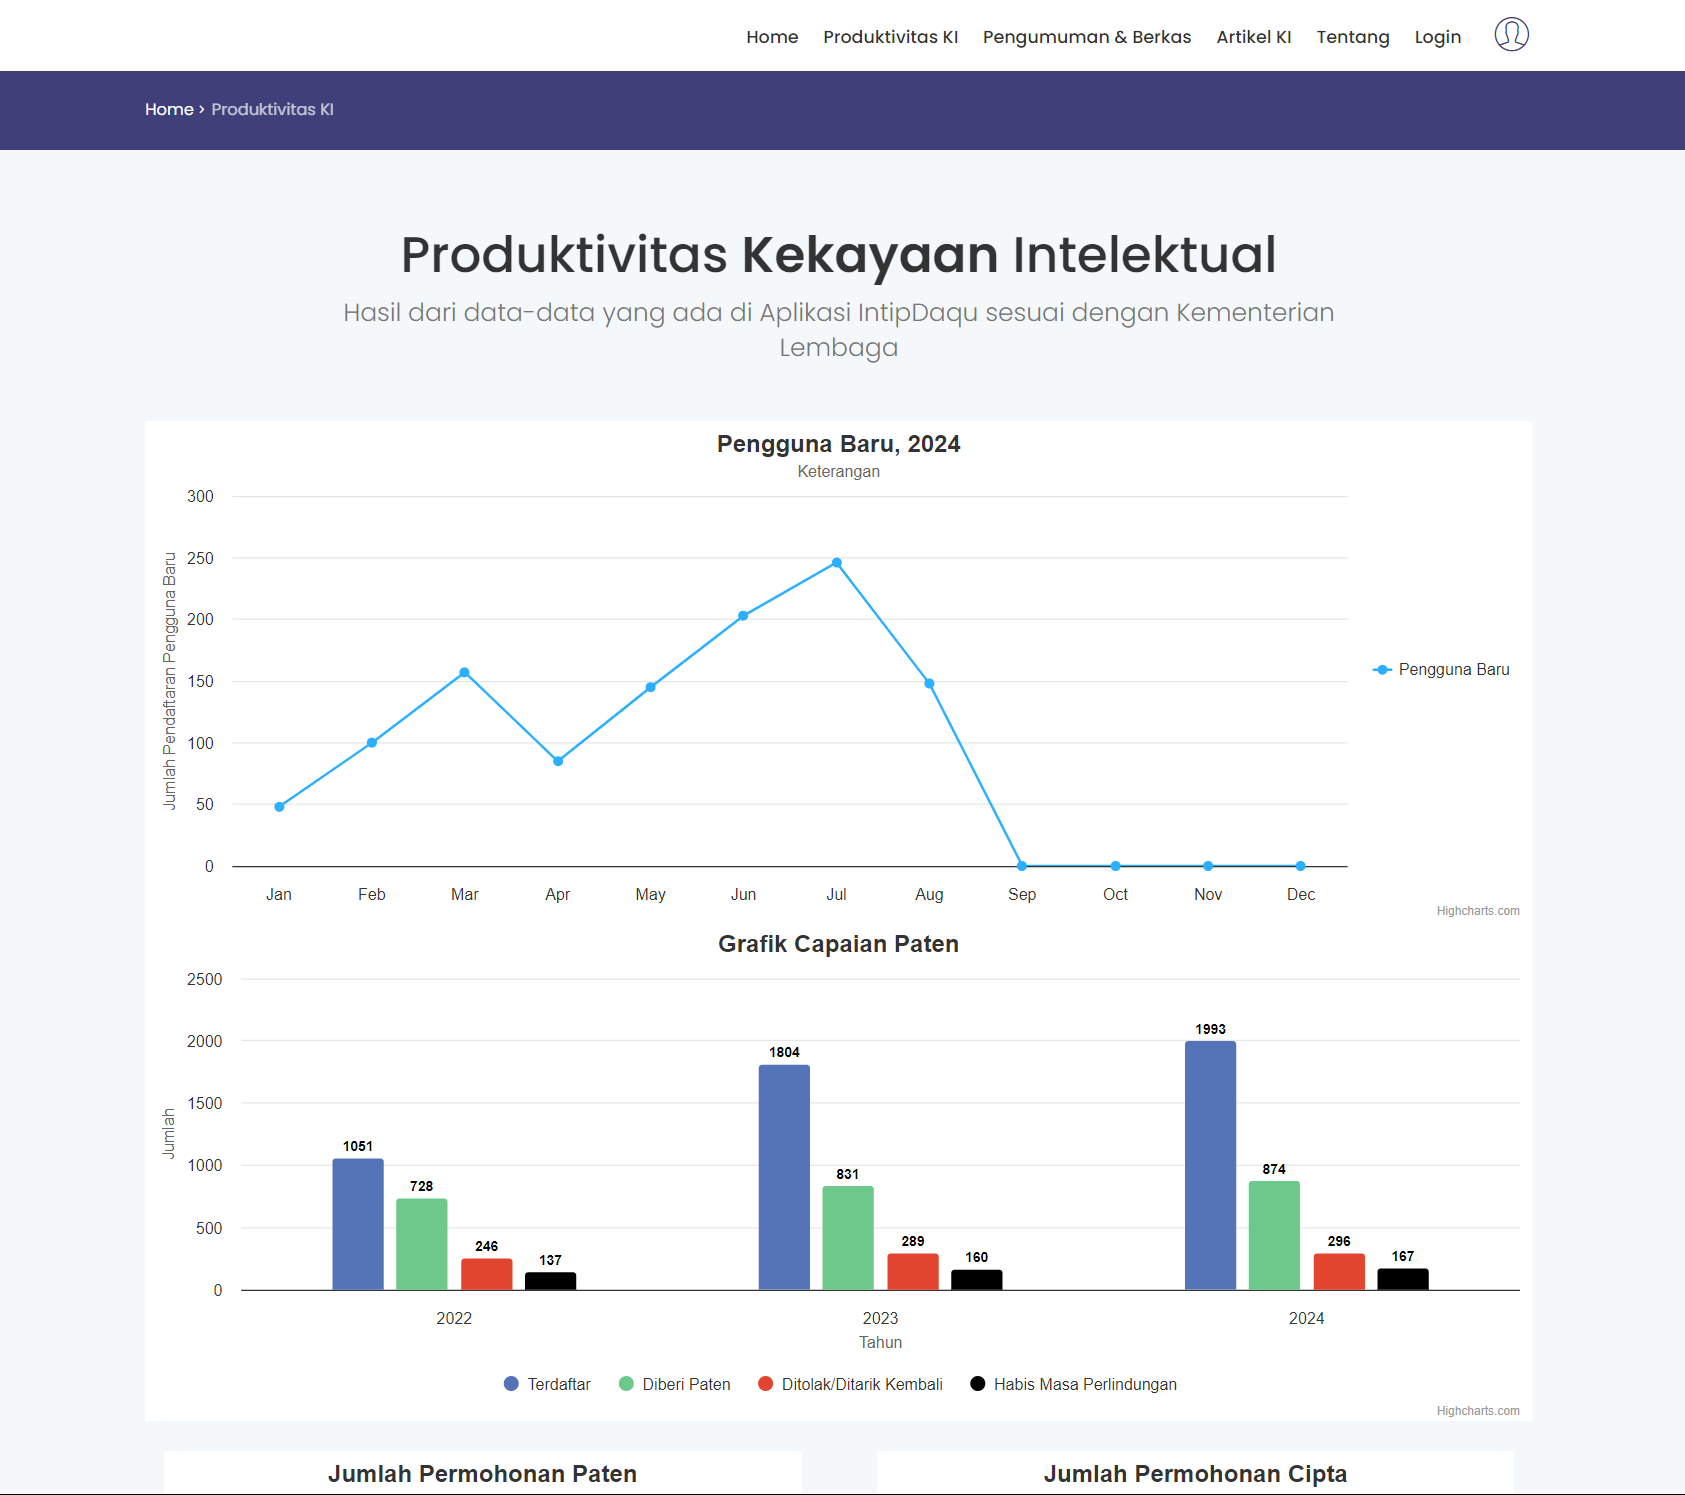Click the Jan data point on line chart
Screen dimensions: 1685x1495
pyautogui.click(x=279, y=807)
